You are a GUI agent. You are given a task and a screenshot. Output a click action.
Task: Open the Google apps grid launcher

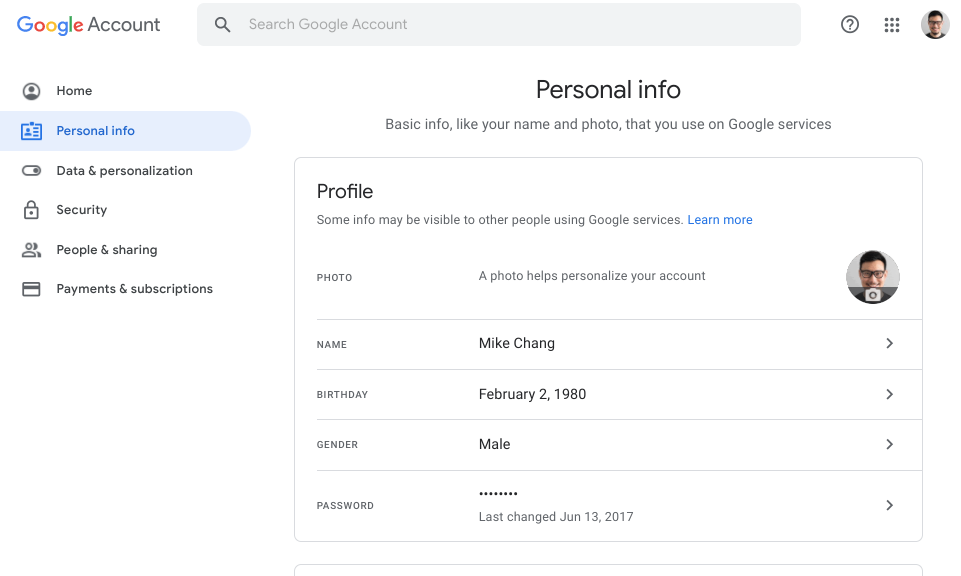coord(892,25)
